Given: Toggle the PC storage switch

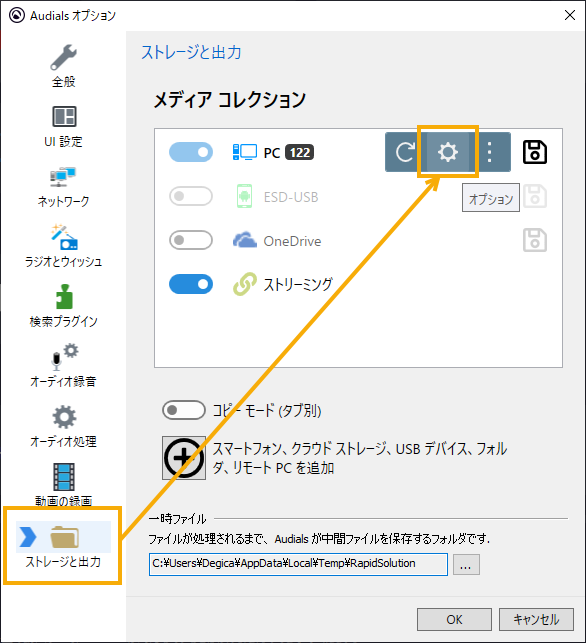Looking at the screenshot, I should [x=191, y=152].
